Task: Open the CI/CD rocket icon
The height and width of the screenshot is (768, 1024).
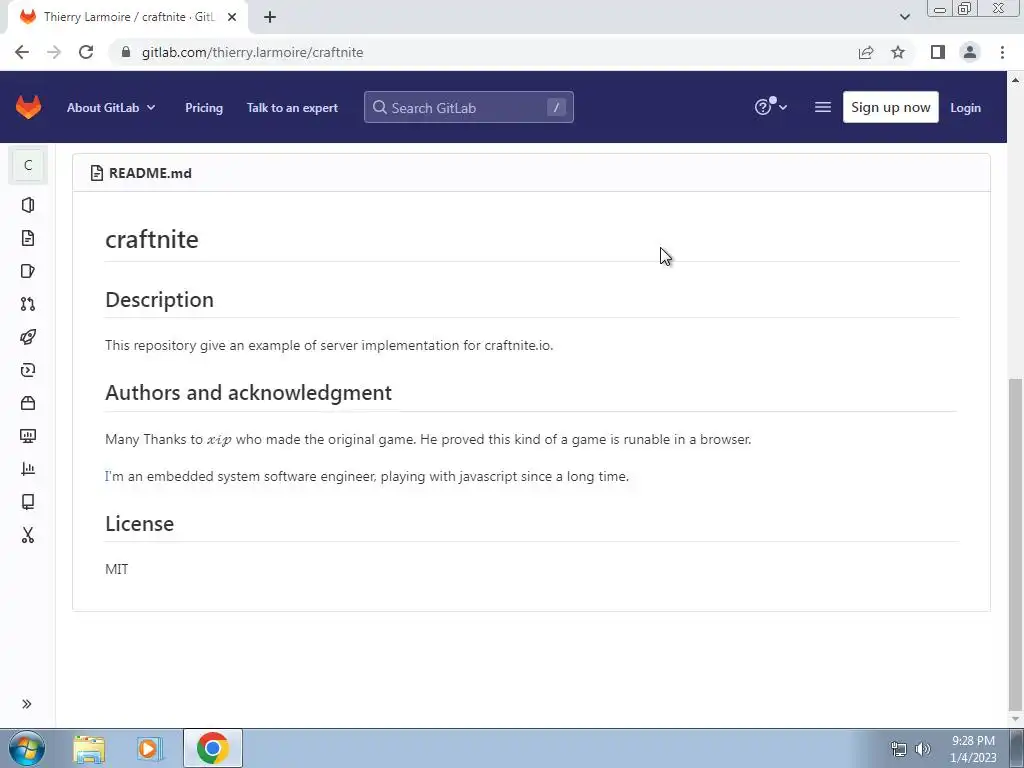Action: click(x=27, y=337)
